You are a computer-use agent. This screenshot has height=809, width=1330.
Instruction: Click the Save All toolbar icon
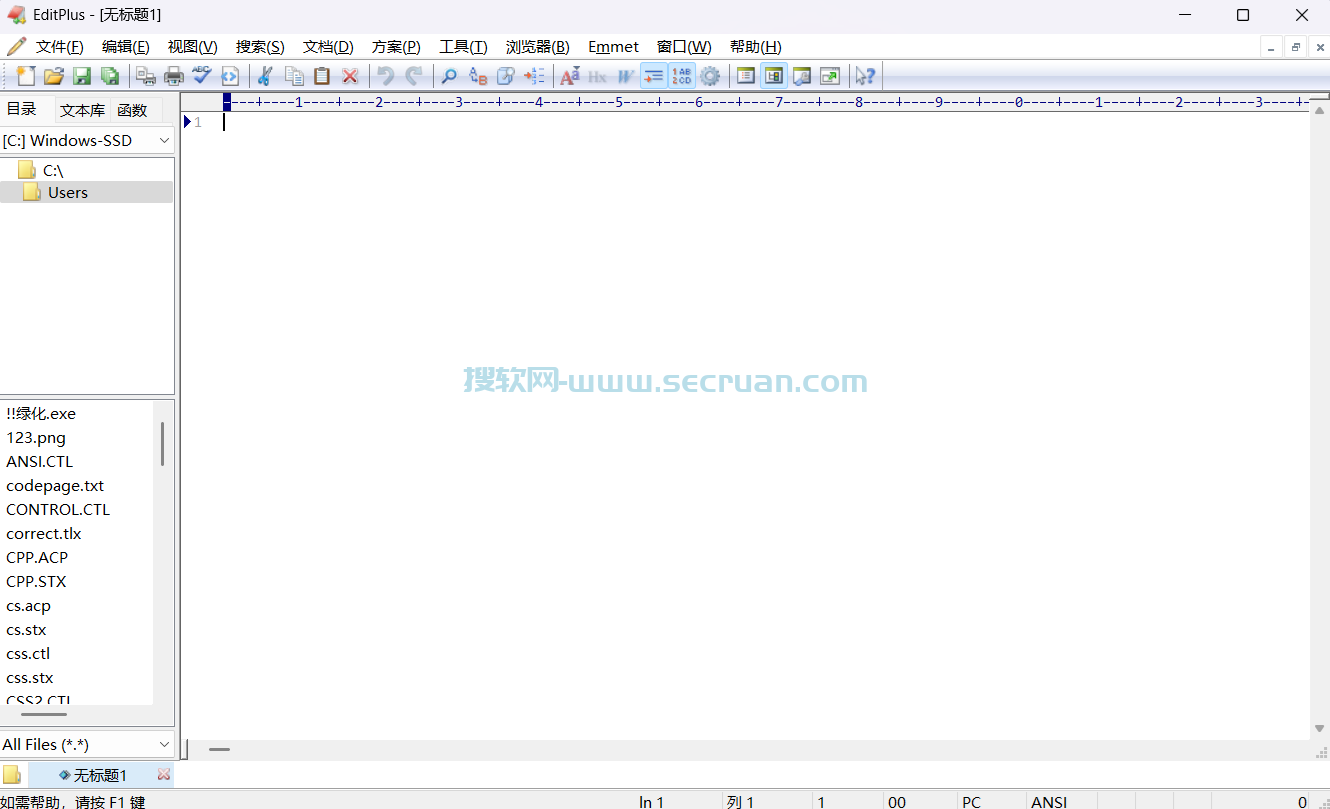click(x=110, y=76)
